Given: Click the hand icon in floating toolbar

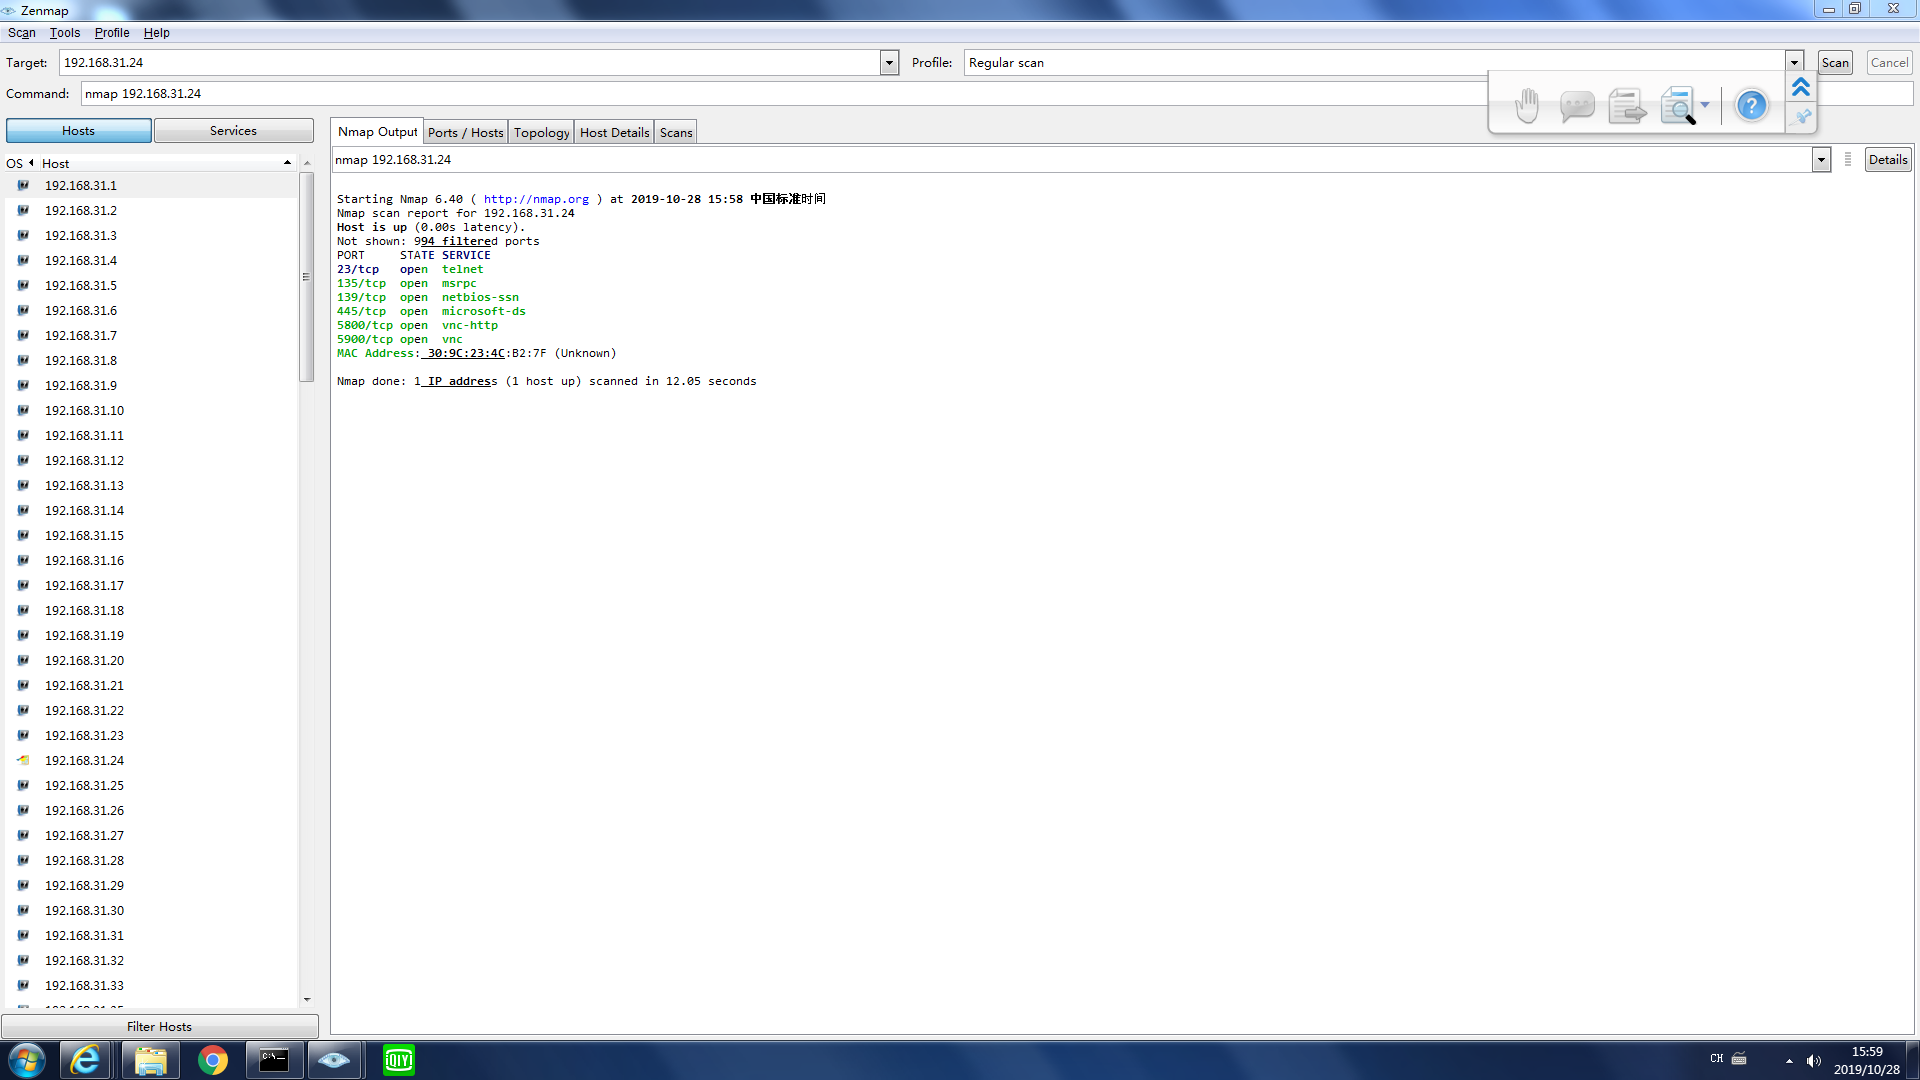Looking at the screenshot, I should [x=1526, y=105].
